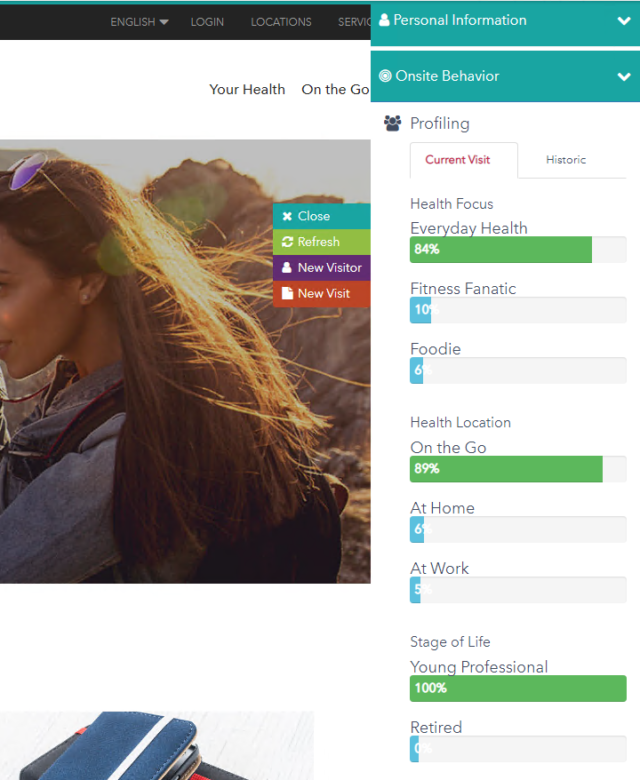Image resolution: width=640 pixels, height=780 pixels.
Task: Click the Everyday Health 84% progress bar
Action: click(500, 250)
